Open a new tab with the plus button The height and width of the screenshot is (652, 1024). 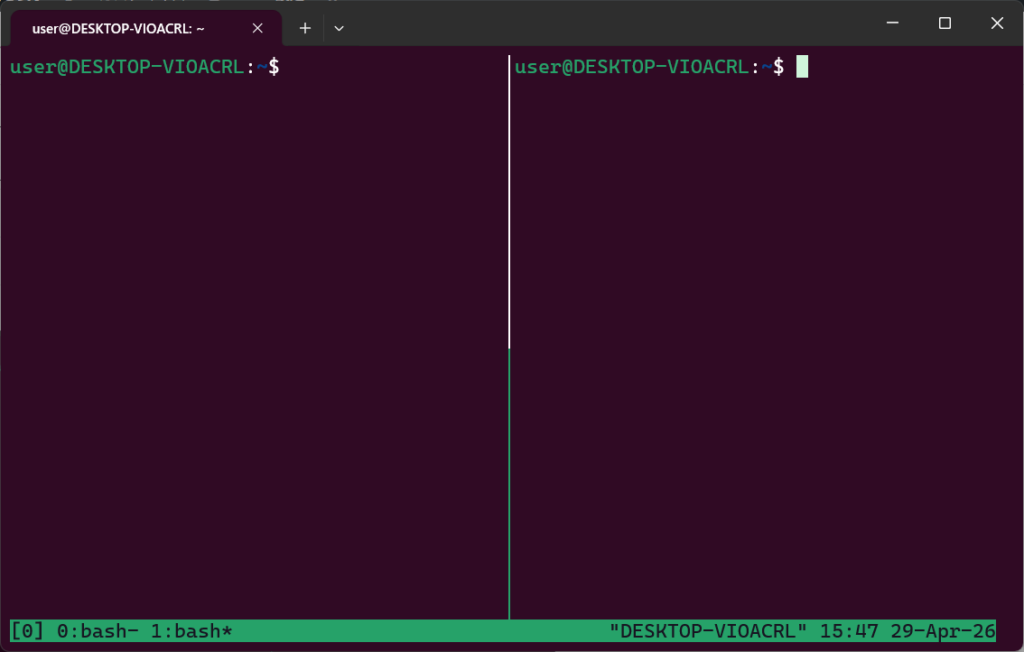(x=305, y=28)
